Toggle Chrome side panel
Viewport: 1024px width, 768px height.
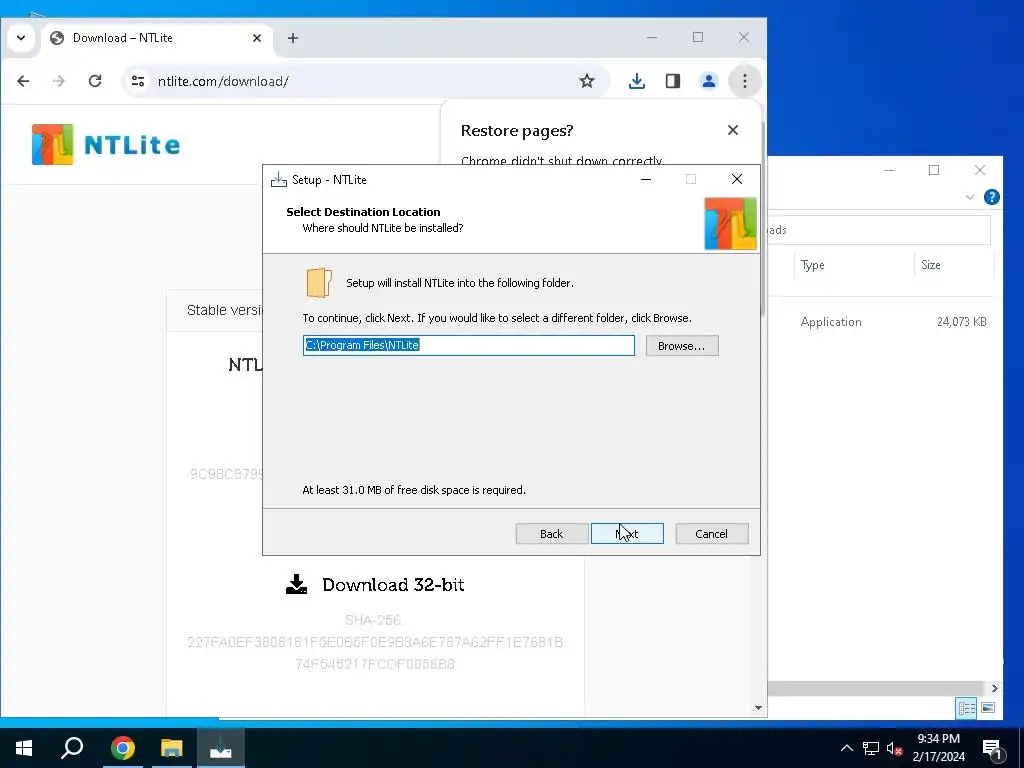tap(673, 81)
